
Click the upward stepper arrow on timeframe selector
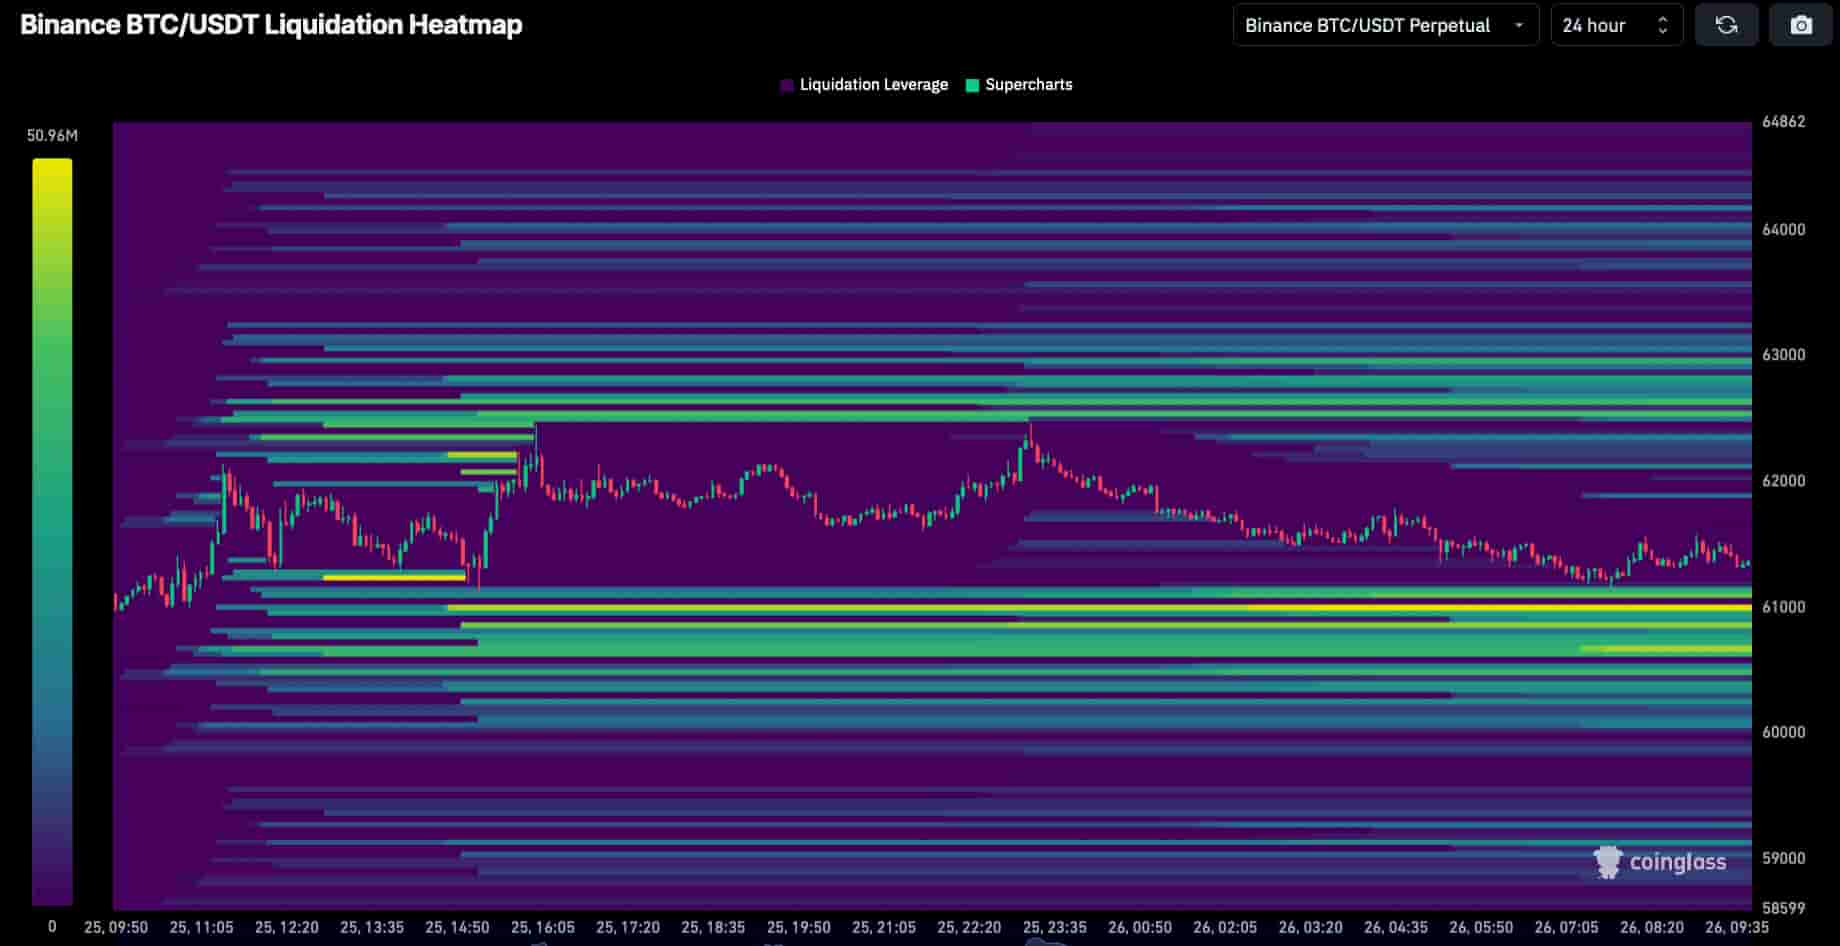[1662, 20]
